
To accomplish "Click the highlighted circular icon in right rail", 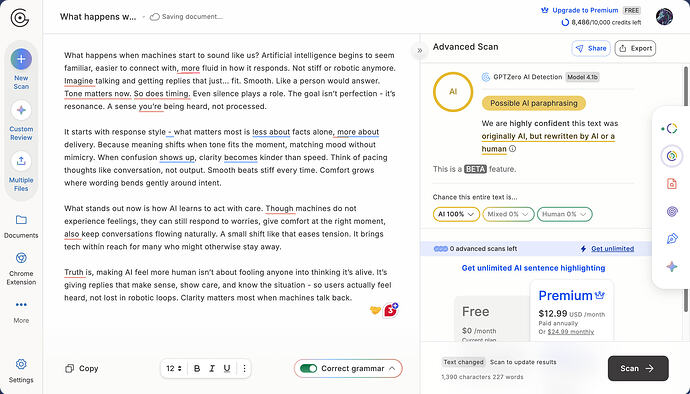I will tap(672, 156).
